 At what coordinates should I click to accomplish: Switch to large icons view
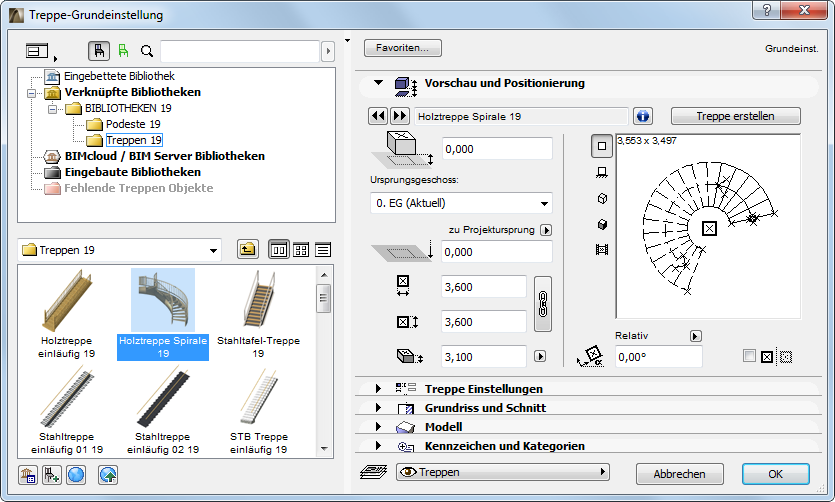pyautogui.click(x=279, y=250)
